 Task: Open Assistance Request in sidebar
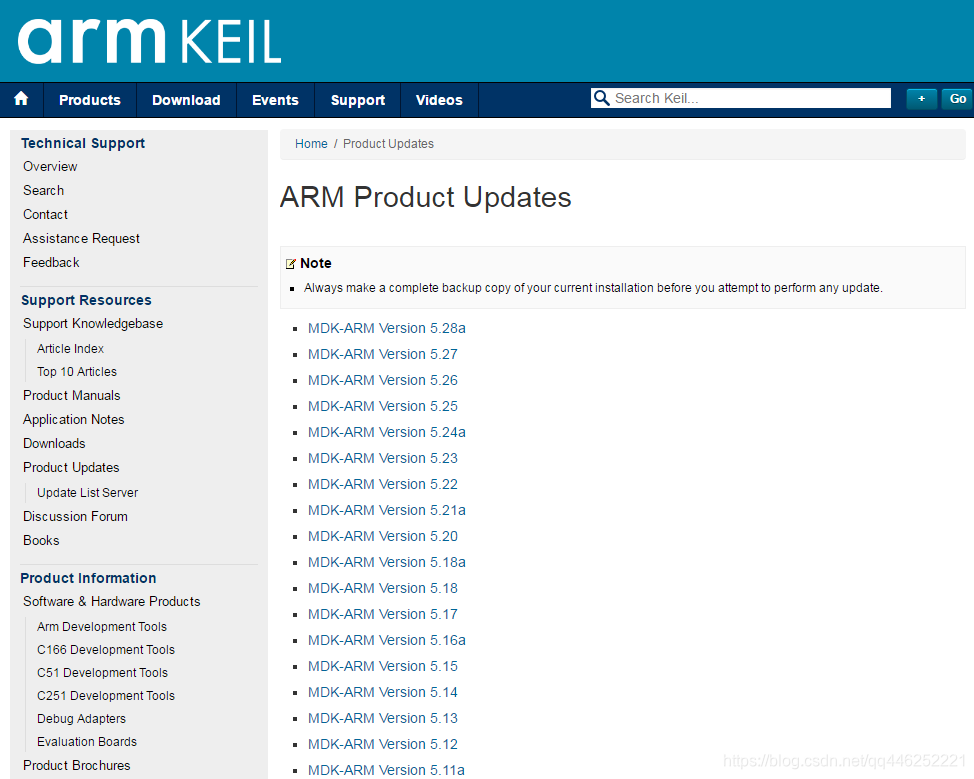tap(81, 238)
